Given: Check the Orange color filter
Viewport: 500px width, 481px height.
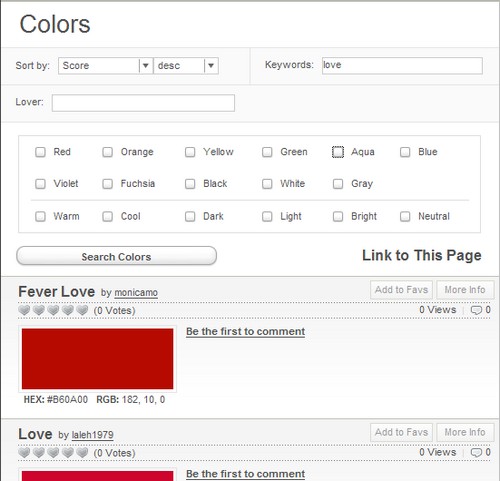Looking at the screenshot, I should (107, 152).
